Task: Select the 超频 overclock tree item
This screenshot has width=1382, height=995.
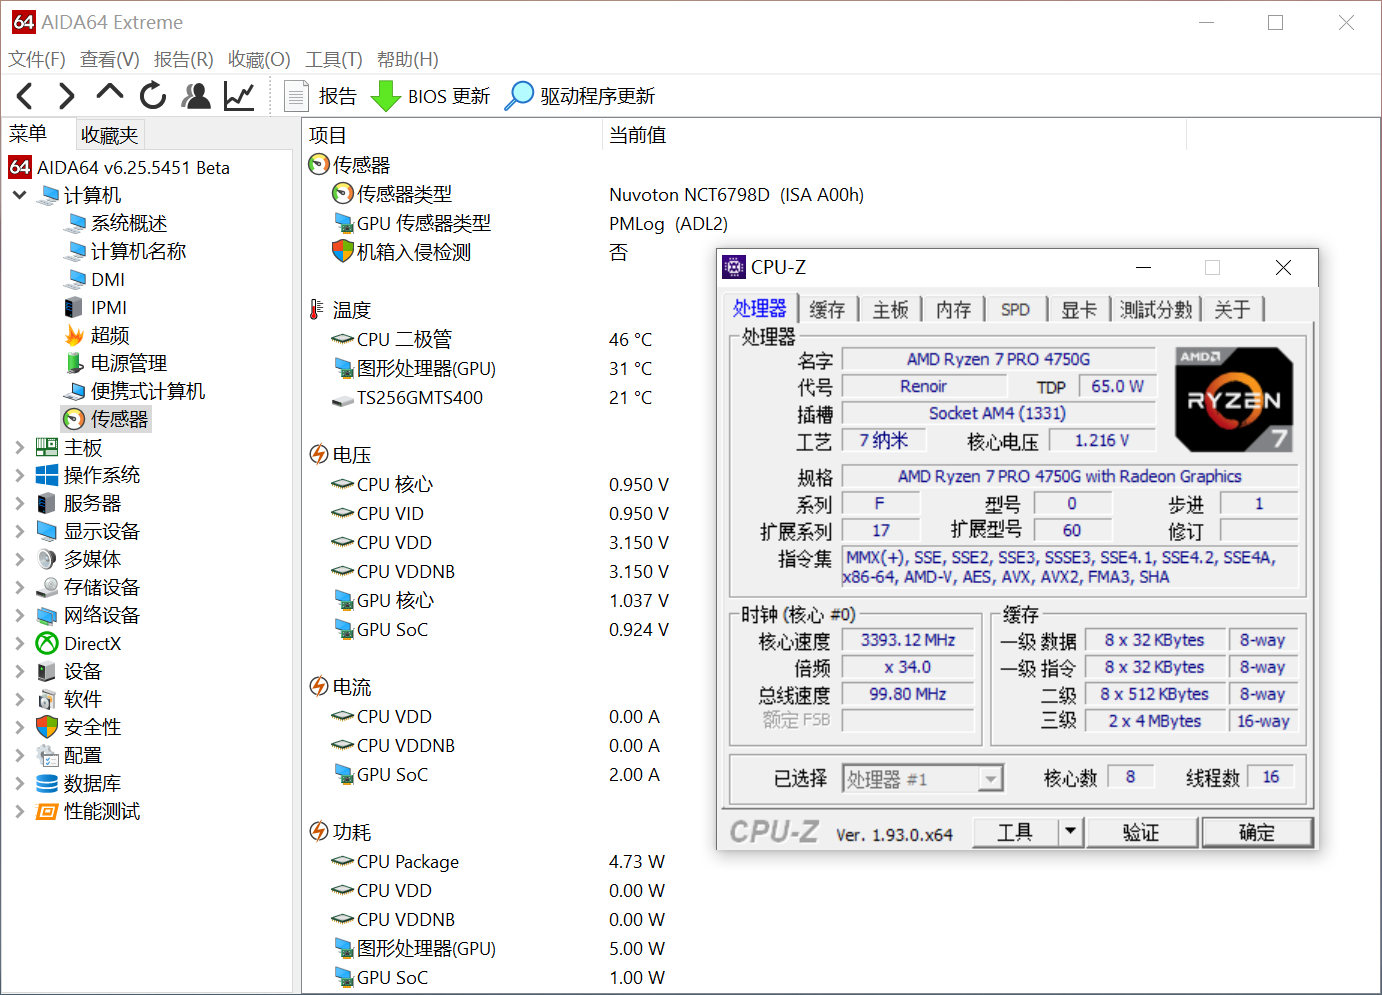Action: tap(110, 335)
